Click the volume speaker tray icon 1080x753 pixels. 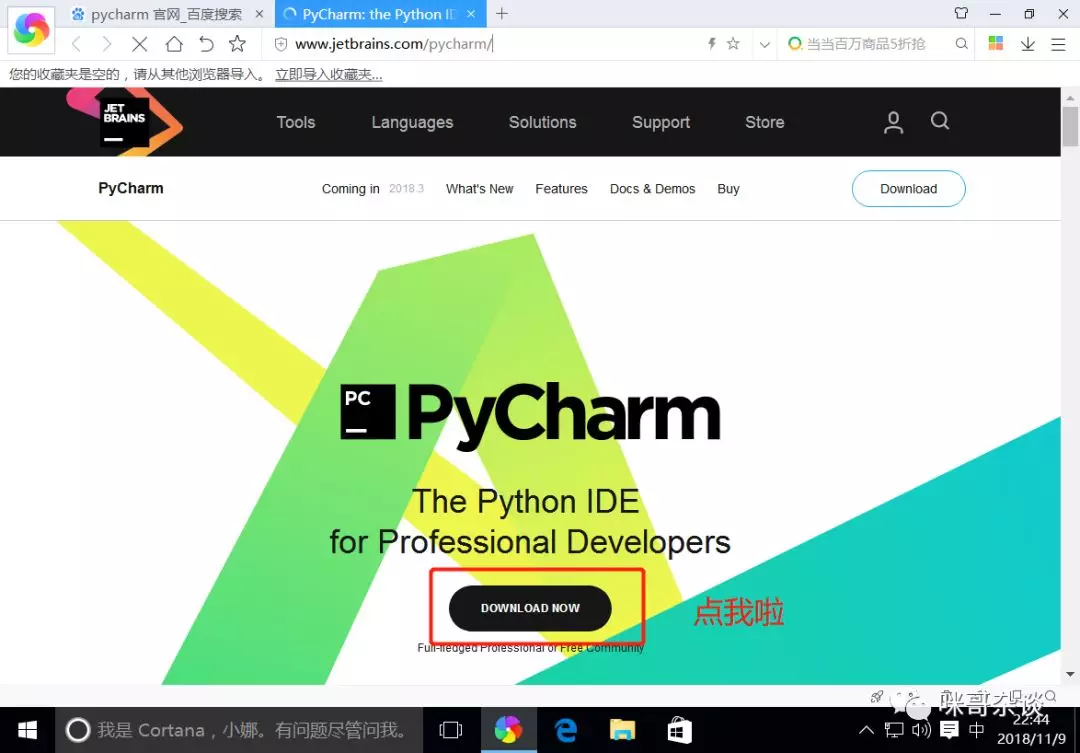pyautogui.click(x=921, y=730)
